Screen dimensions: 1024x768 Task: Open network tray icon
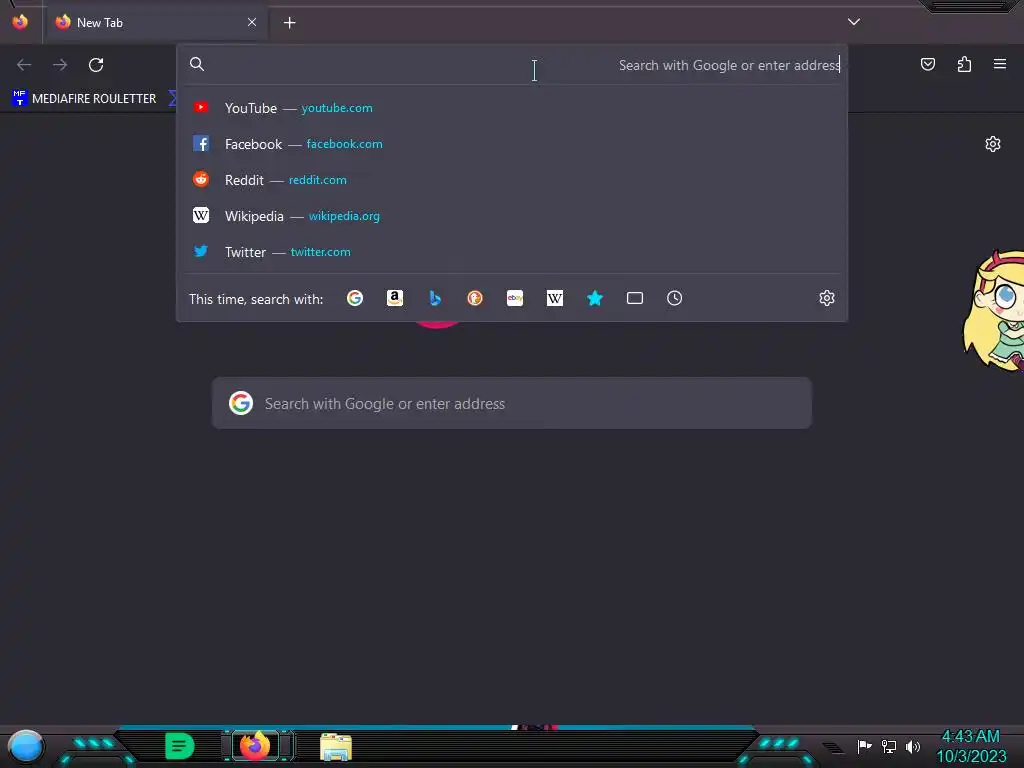(x=889, y=746)
